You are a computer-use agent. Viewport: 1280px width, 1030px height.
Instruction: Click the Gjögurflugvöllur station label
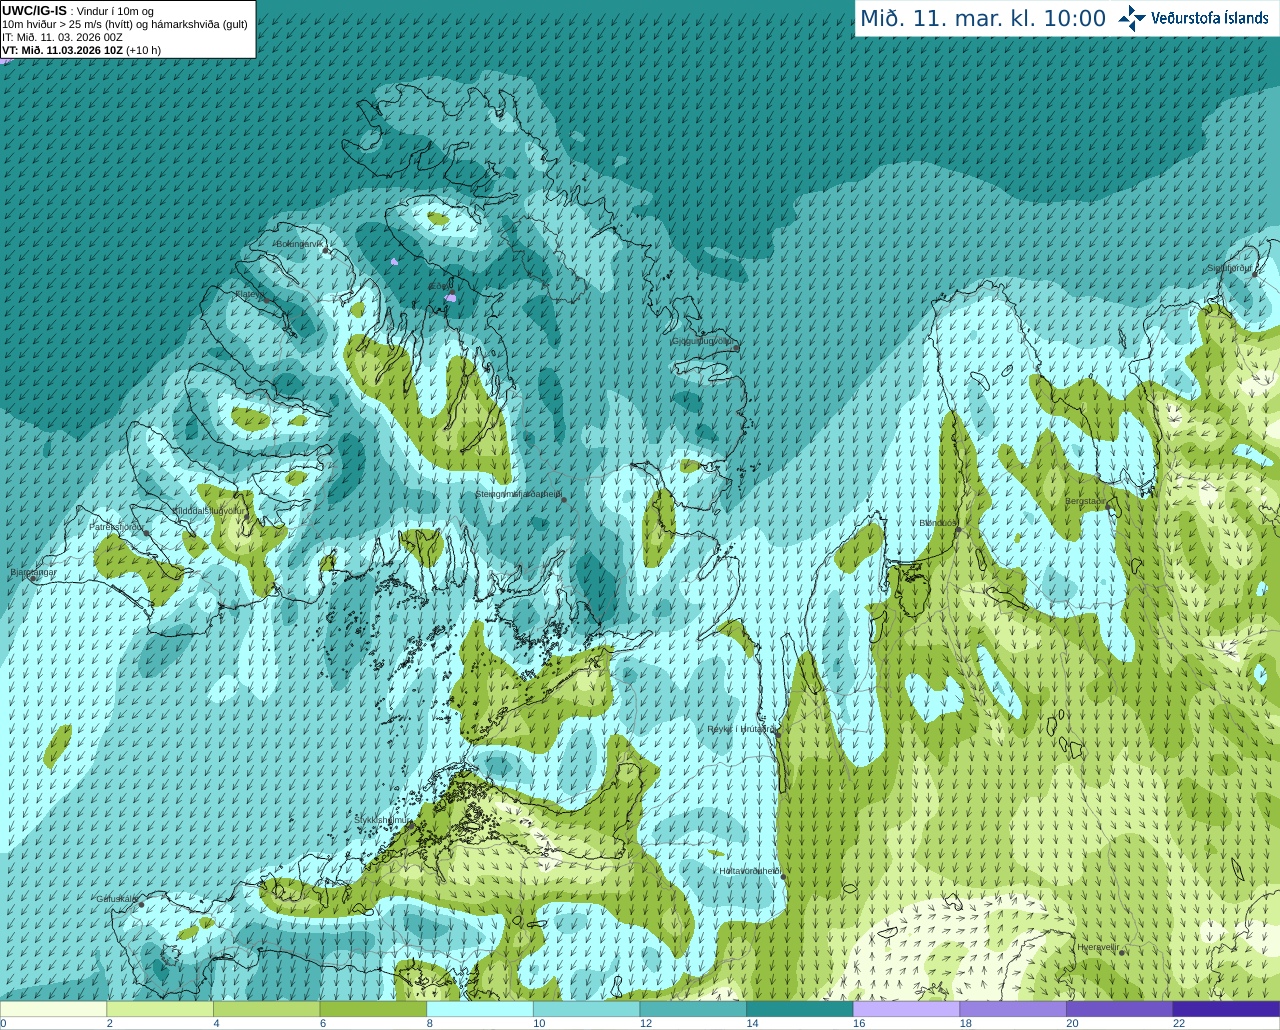tap(704, 341)
